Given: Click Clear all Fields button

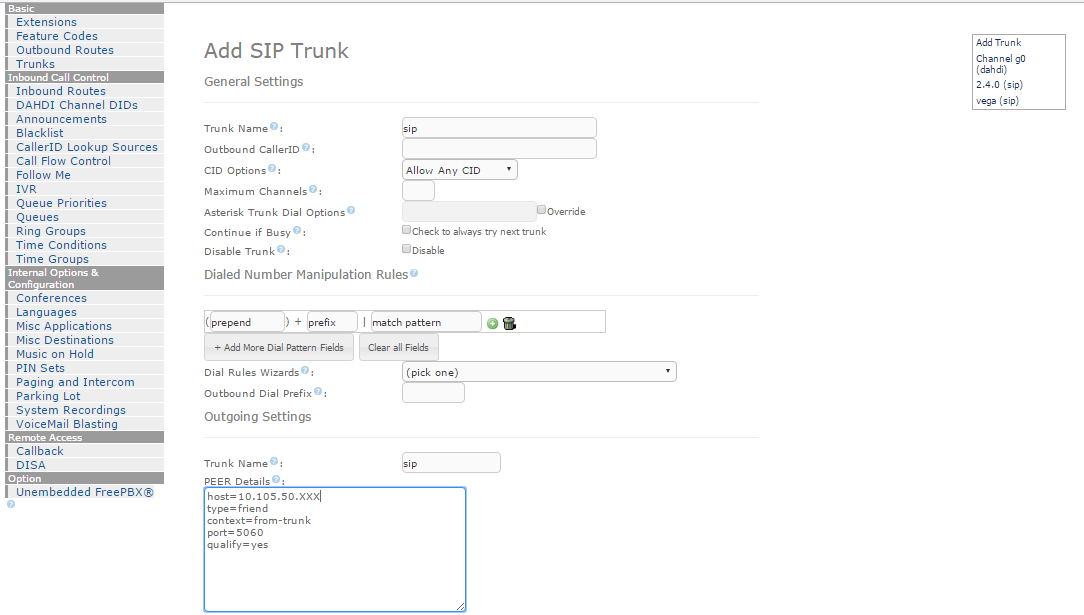Looking at the screenshot, I should click(x=398, y=348).
